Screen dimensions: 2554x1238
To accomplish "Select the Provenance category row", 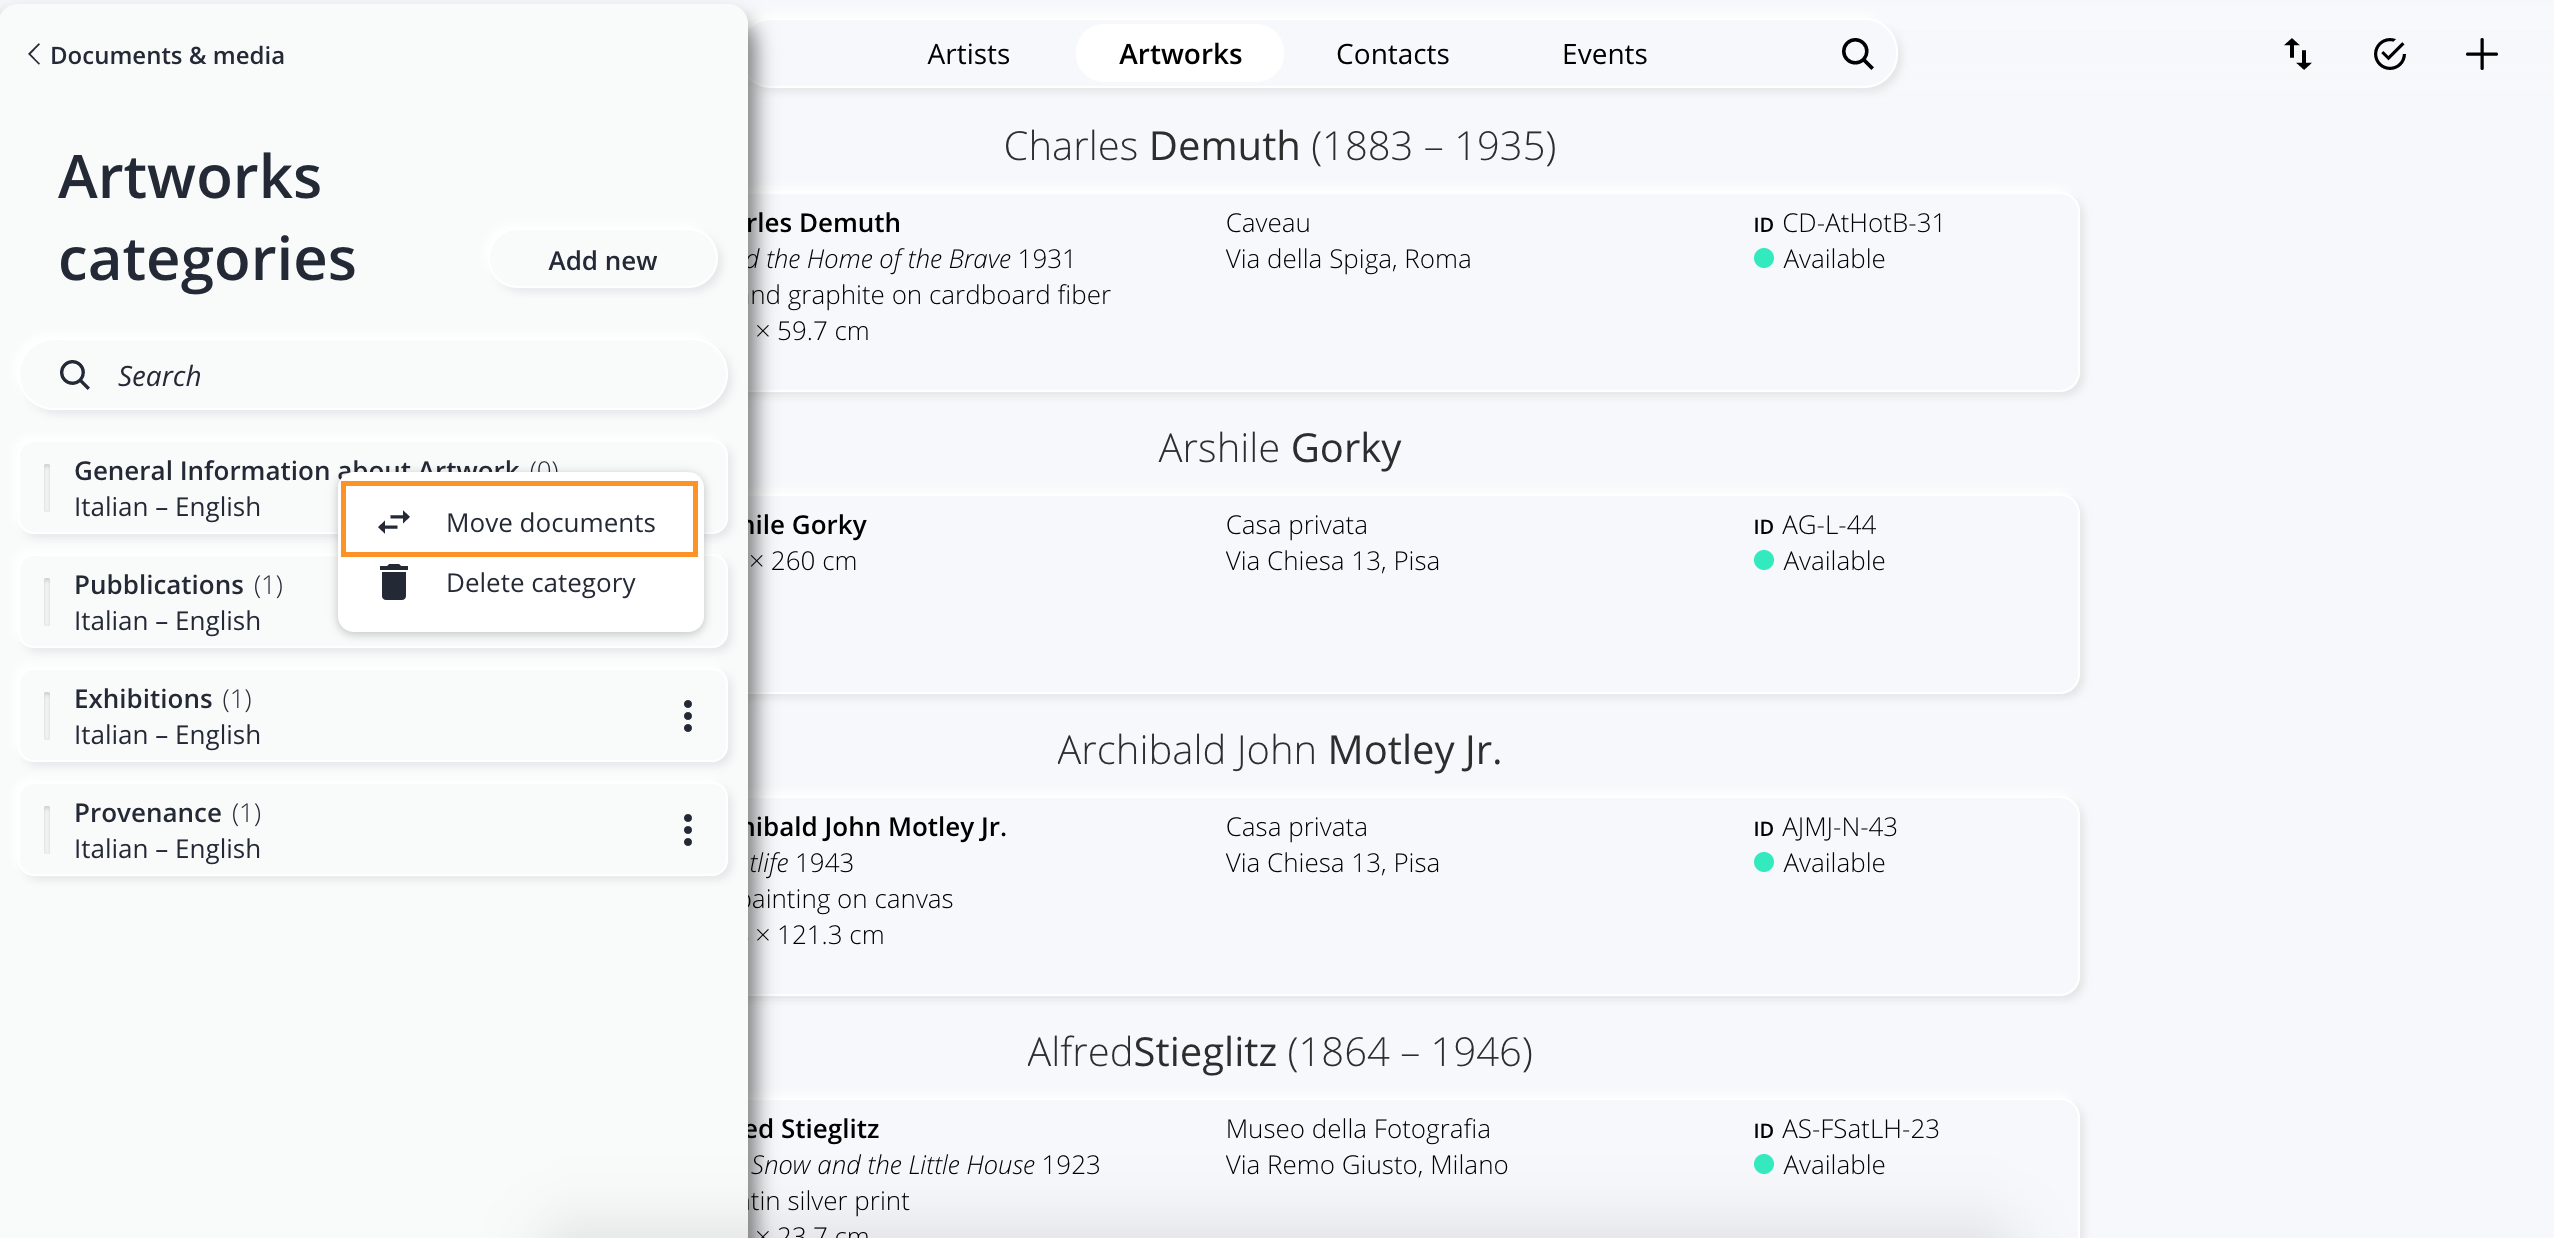I will 373,830.
